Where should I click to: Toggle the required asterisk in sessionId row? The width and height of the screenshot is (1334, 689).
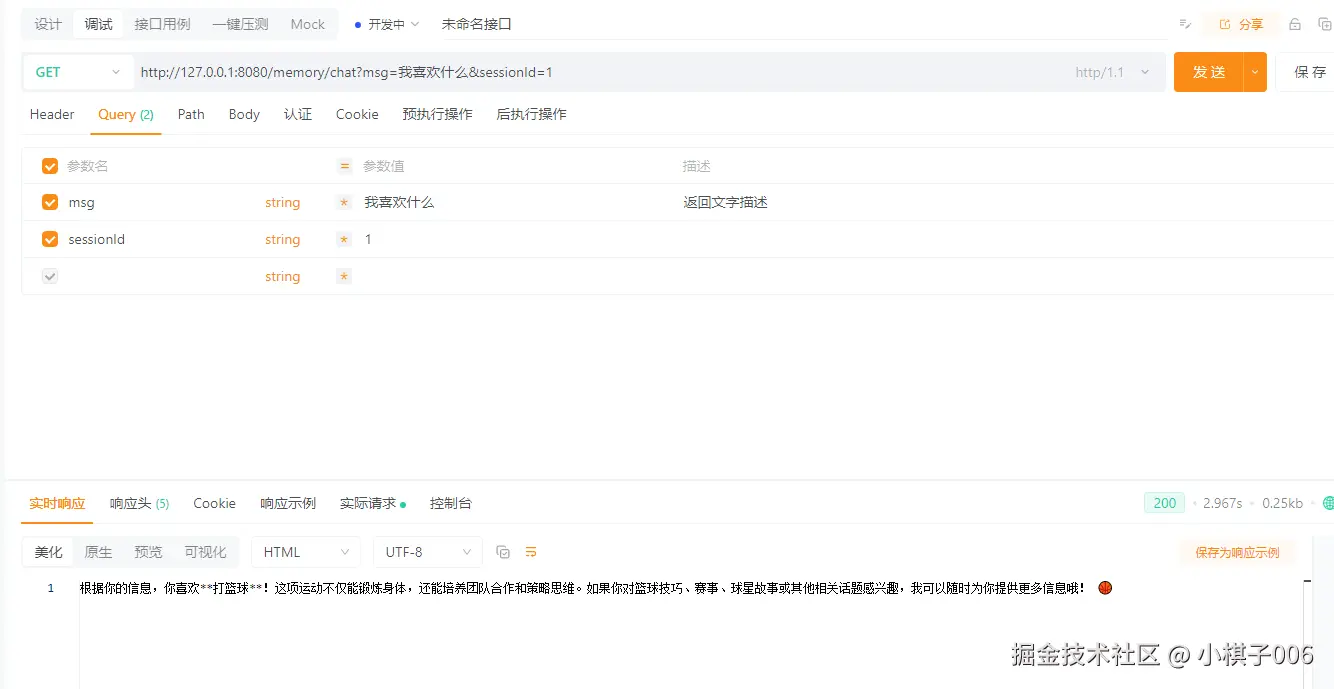[344, 239]
